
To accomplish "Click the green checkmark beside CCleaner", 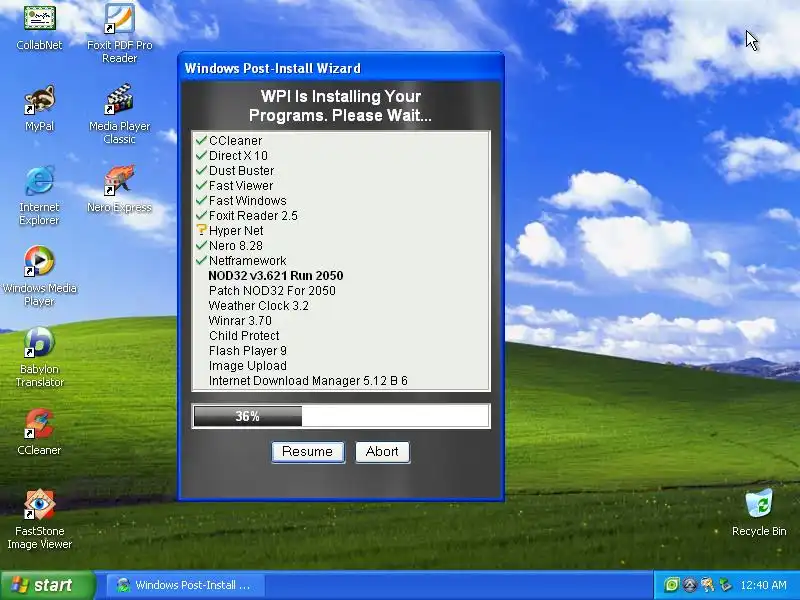I will 201,140.
